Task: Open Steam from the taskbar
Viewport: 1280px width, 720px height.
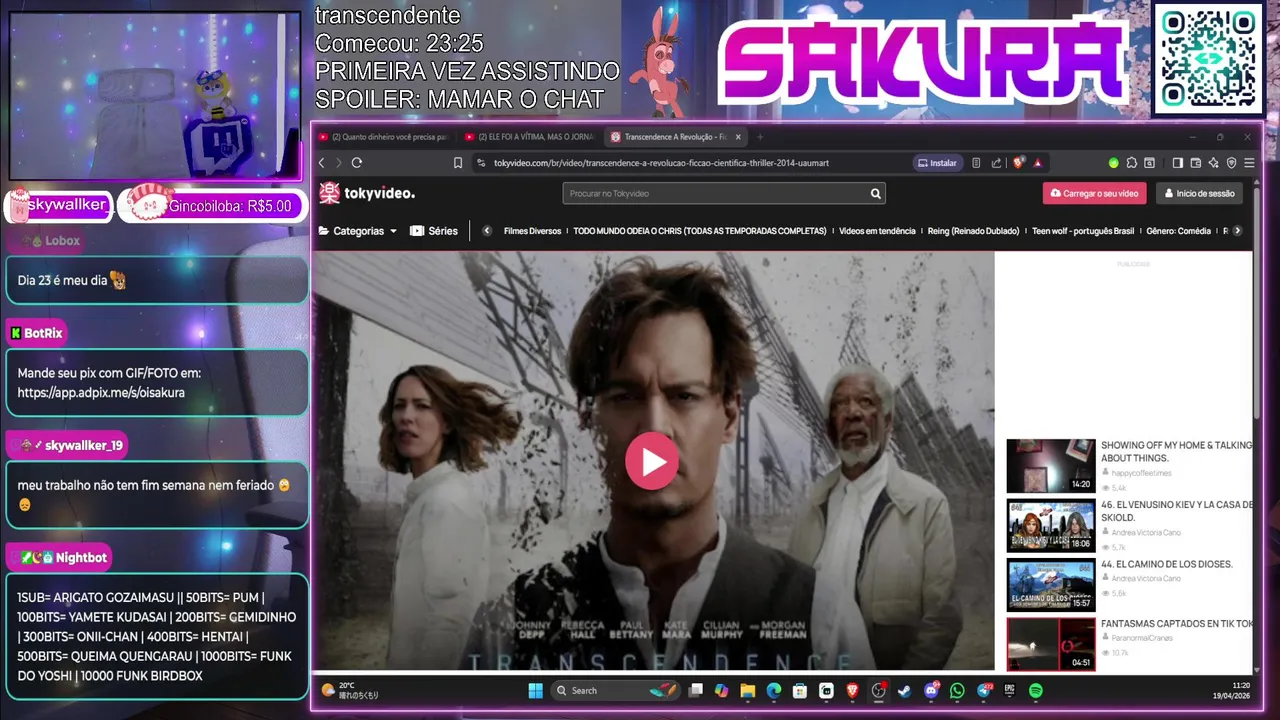Action: tap(904, 690)
